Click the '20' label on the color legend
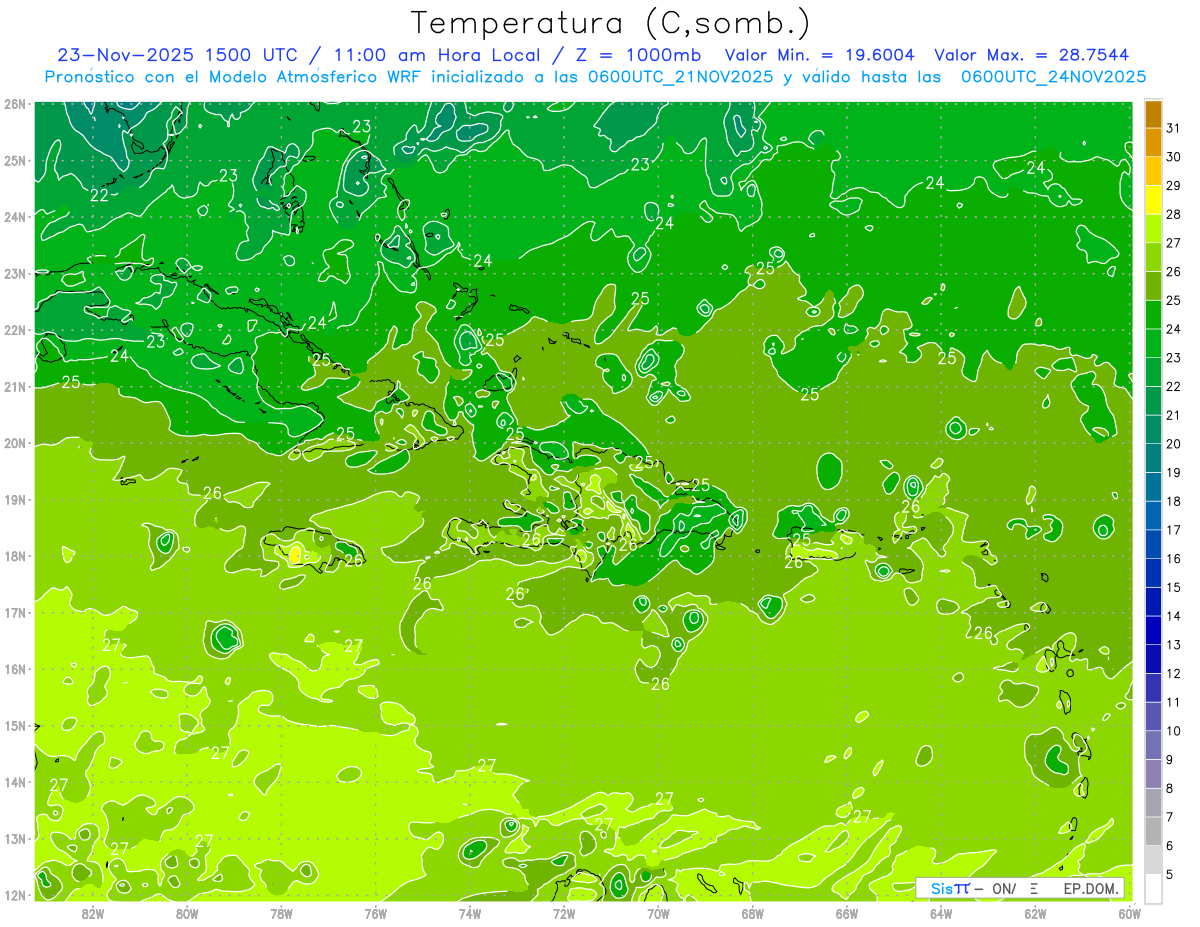The height and width of the screenshot is (927, 1200). tap(1174, 444)
